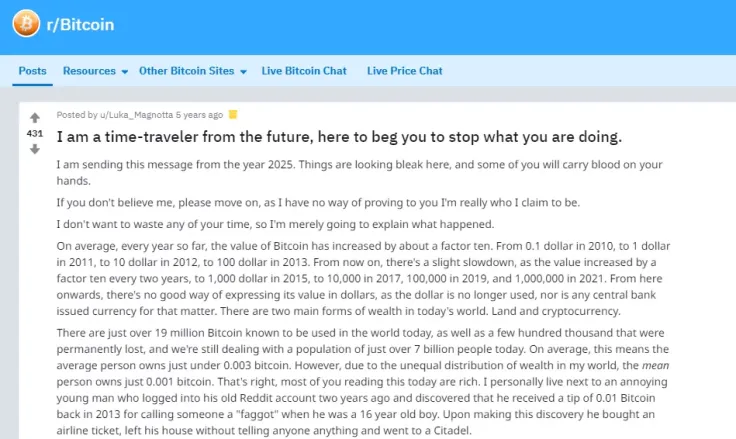Upvote the time-traveler post
Viewport: 736px width, 439px height.
(35, 117)
